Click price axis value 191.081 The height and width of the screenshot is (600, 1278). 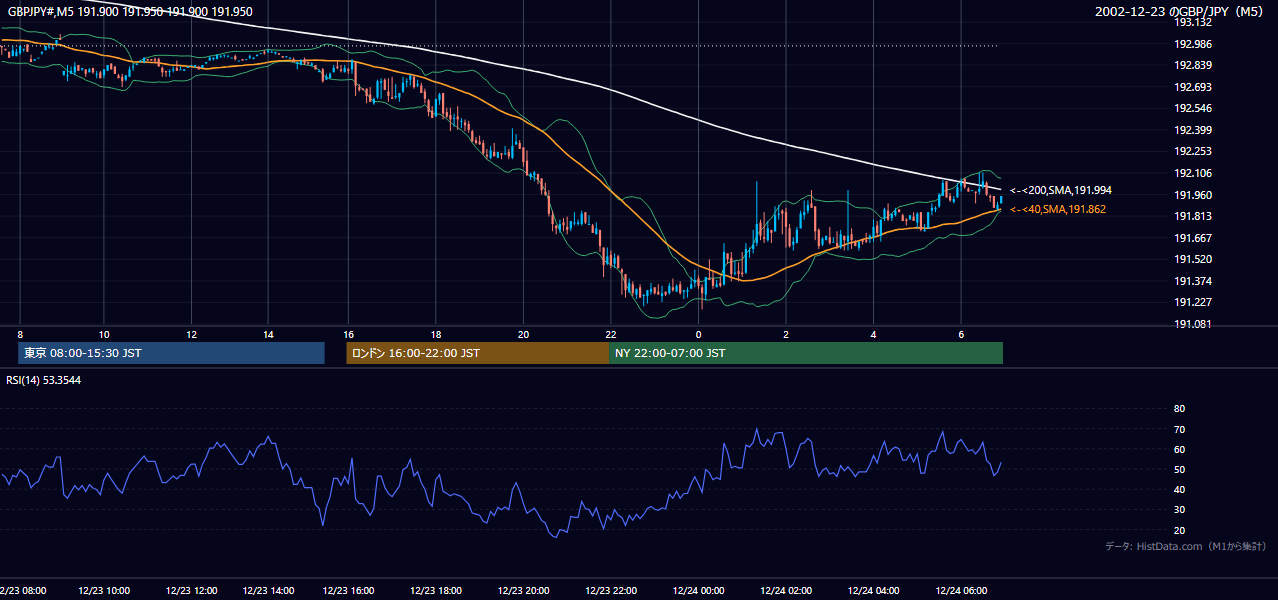(1193, 324)
